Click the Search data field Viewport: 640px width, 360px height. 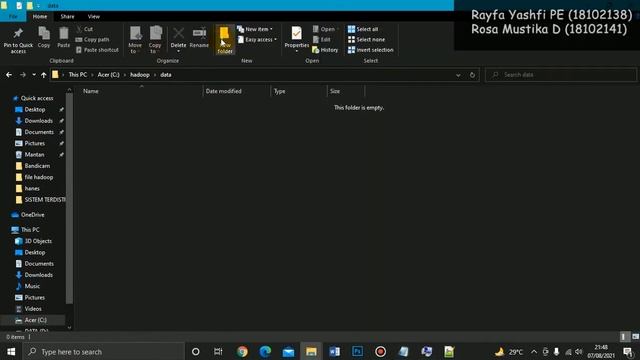click(x=561, y=75)
